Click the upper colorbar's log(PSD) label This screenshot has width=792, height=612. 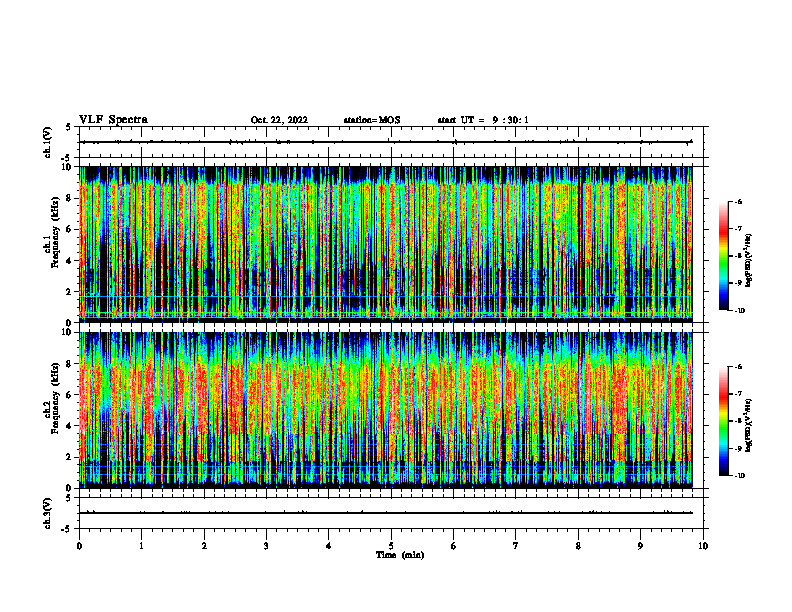coord(749,260)
